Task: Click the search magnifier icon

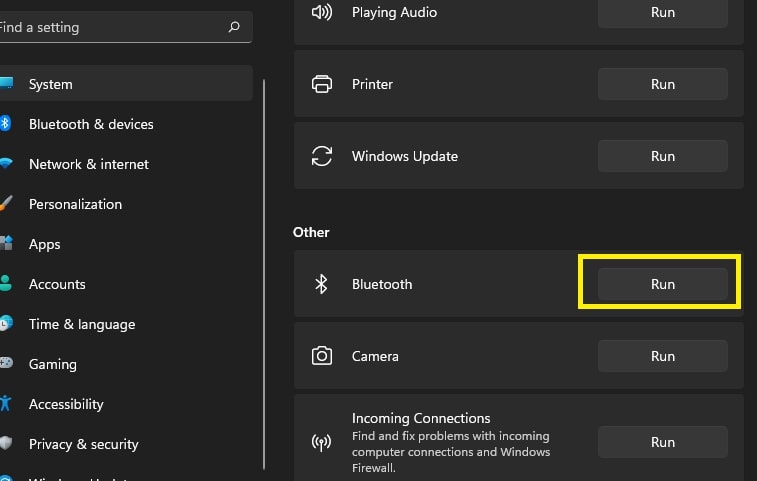Action: click(234, 27)
